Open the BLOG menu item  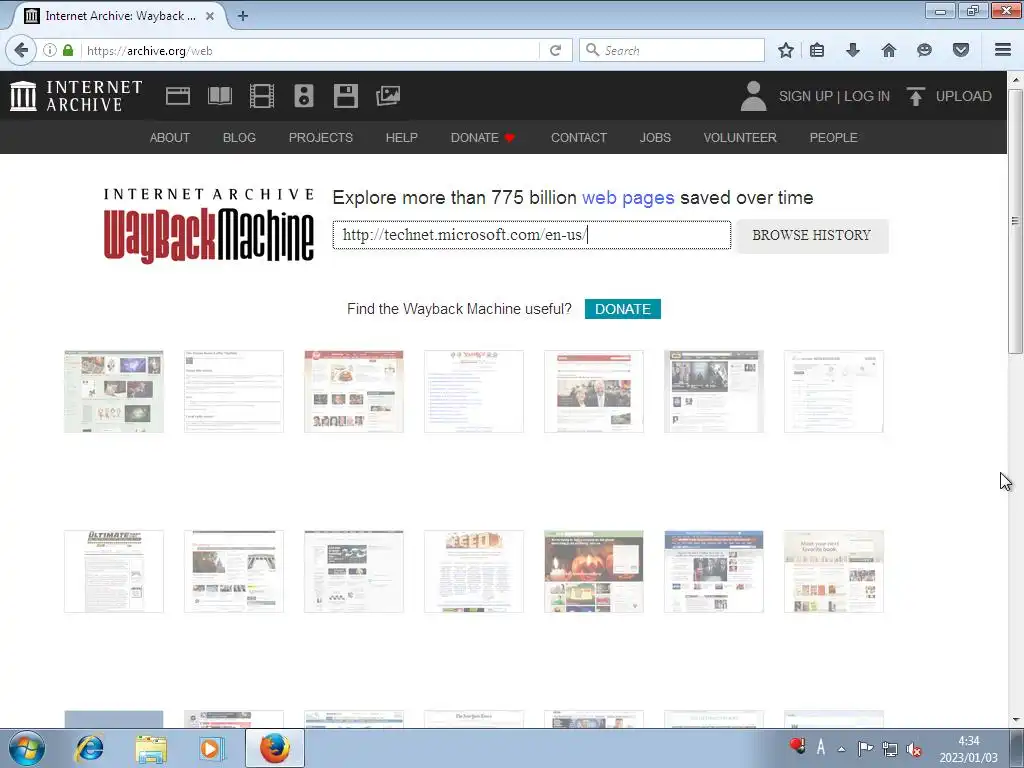click(239, 138)
